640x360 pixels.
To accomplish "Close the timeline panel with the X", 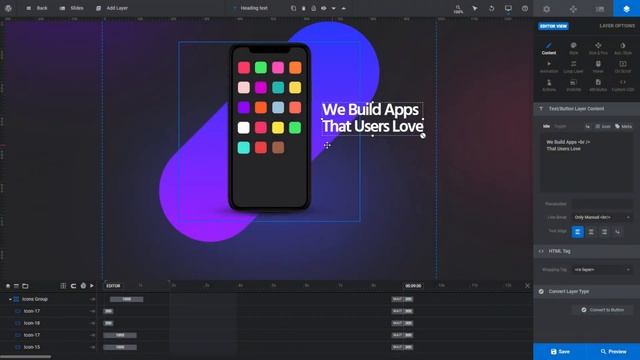I will coord(527,286).
